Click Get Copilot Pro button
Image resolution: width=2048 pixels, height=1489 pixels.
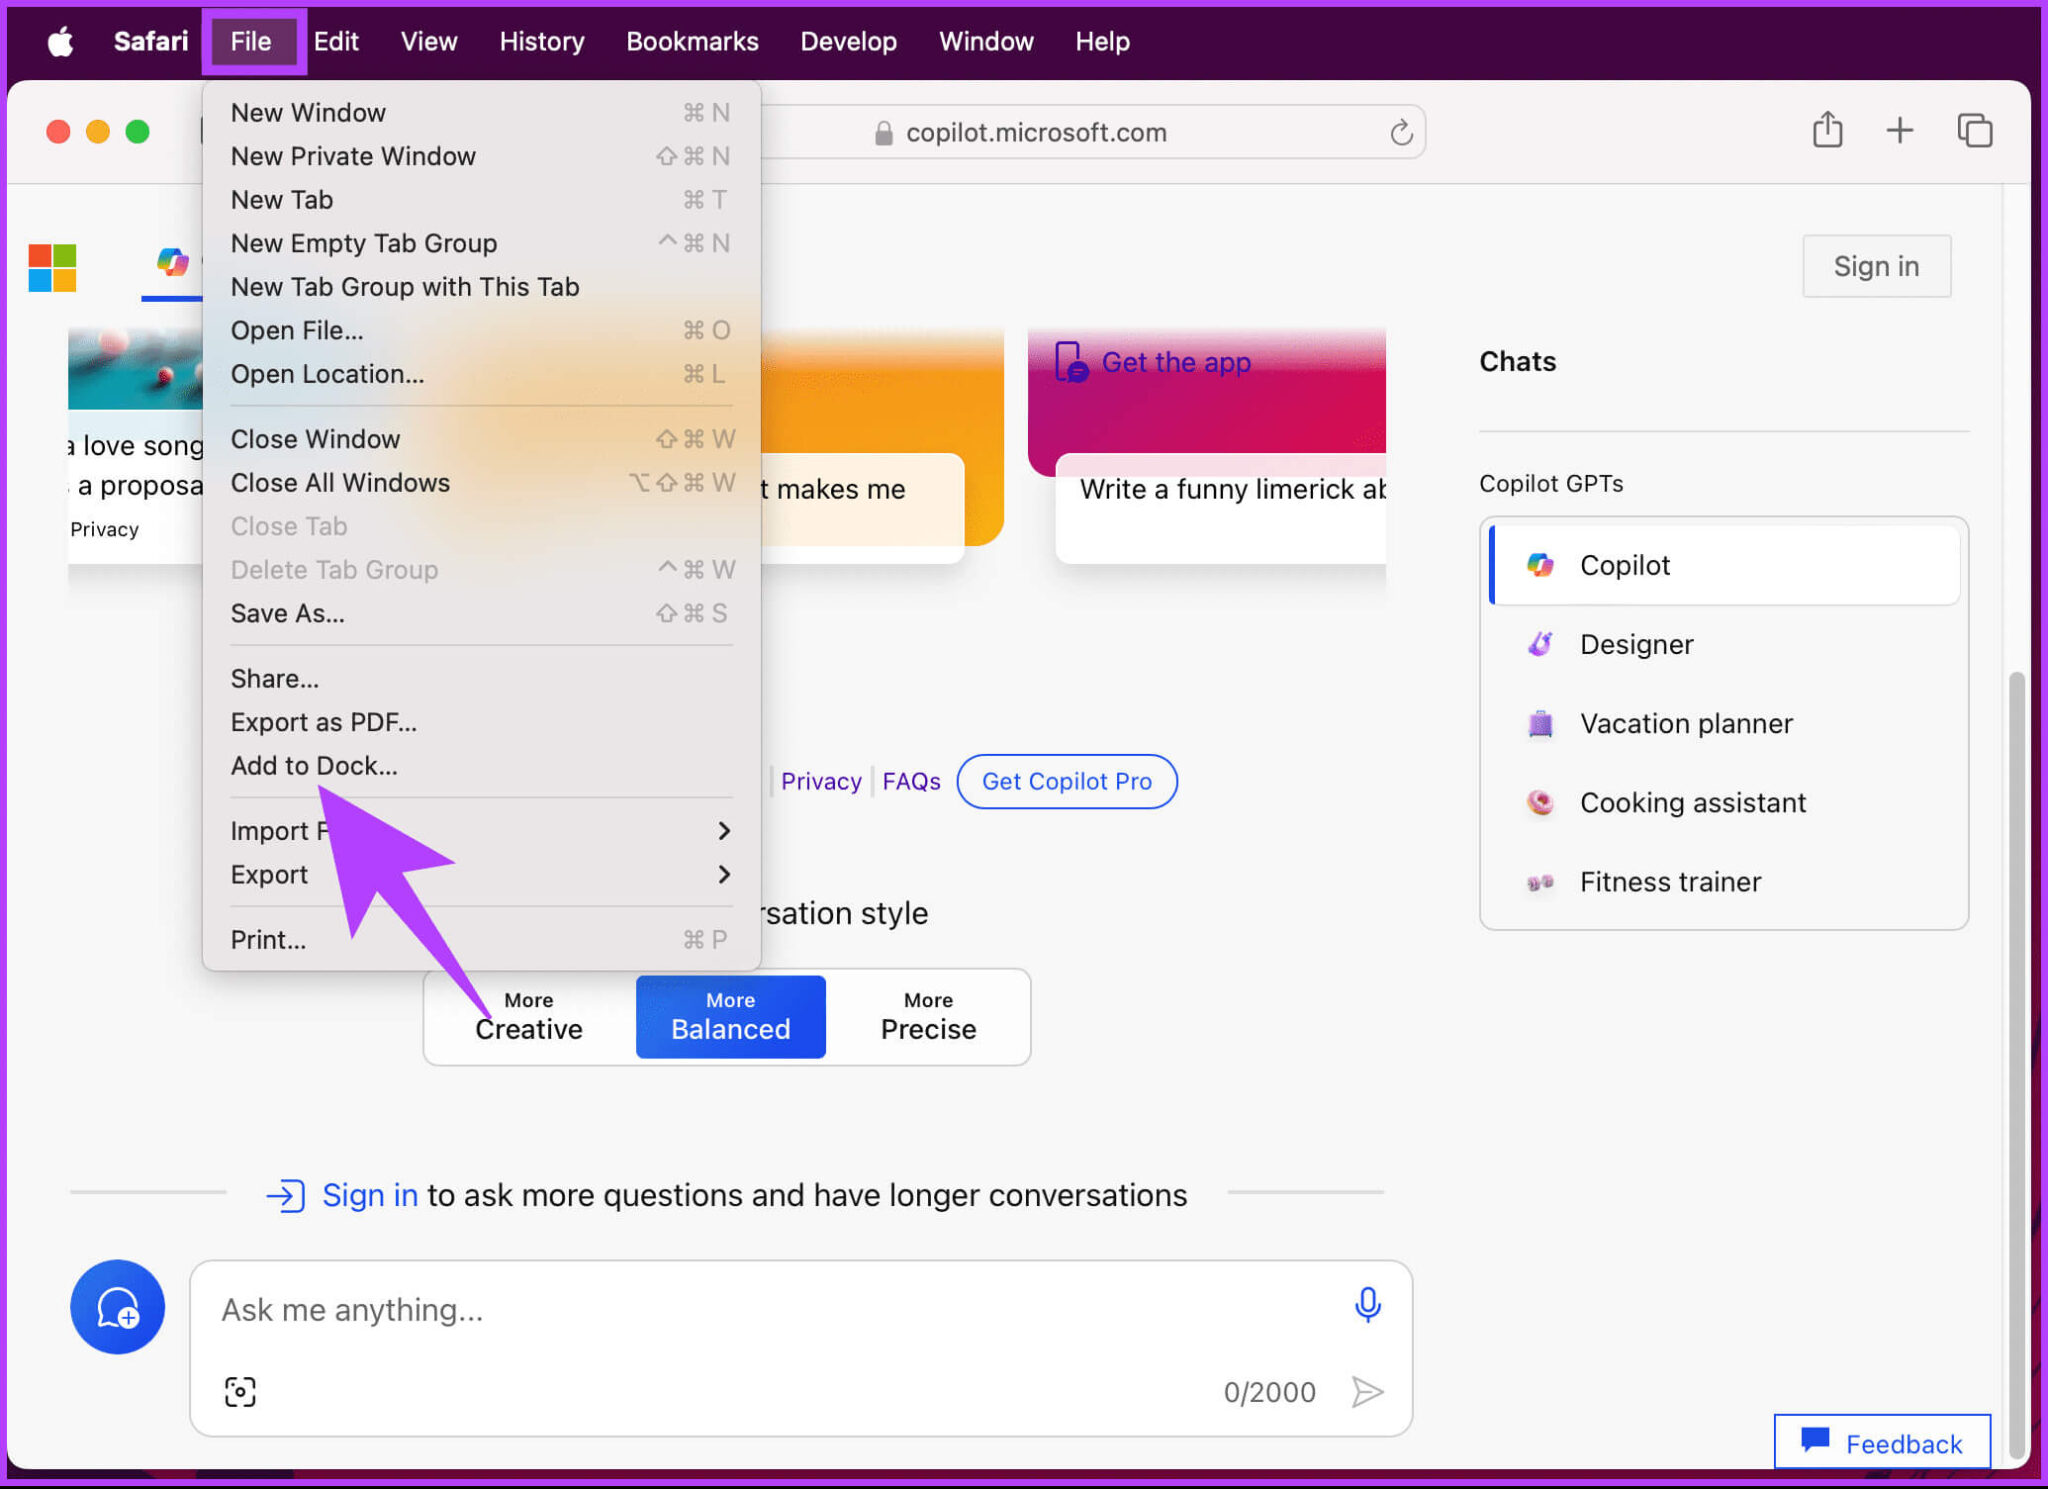(x=1066, y=781)
